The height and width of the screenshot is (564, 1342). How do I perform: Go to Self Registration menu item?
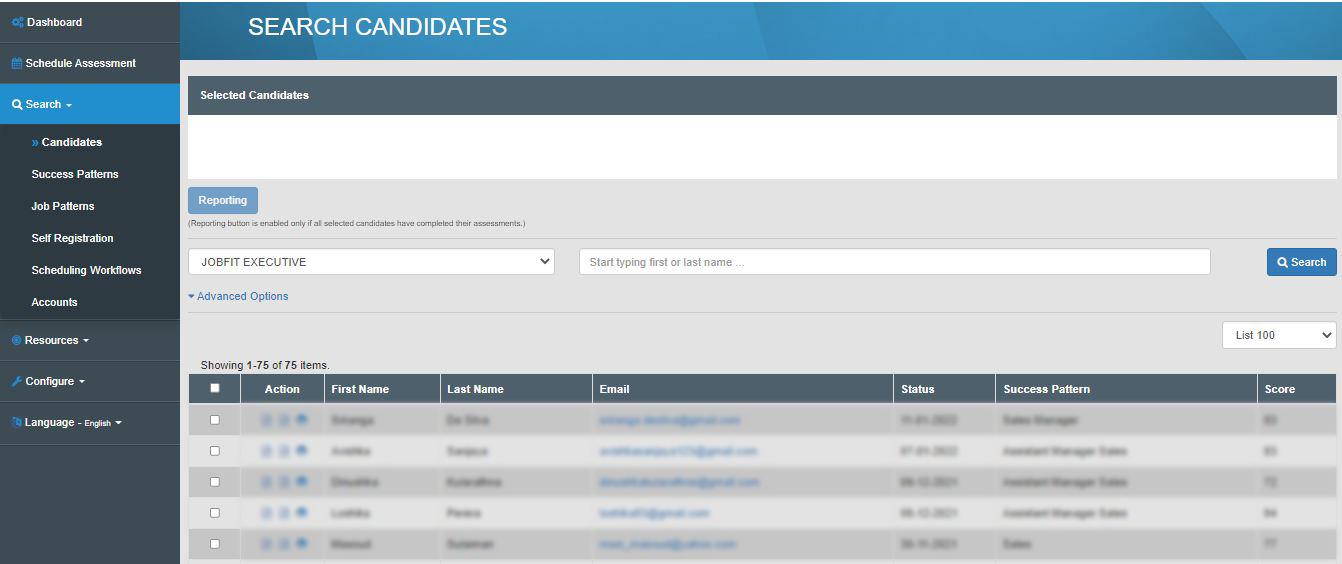click(72, 238)
